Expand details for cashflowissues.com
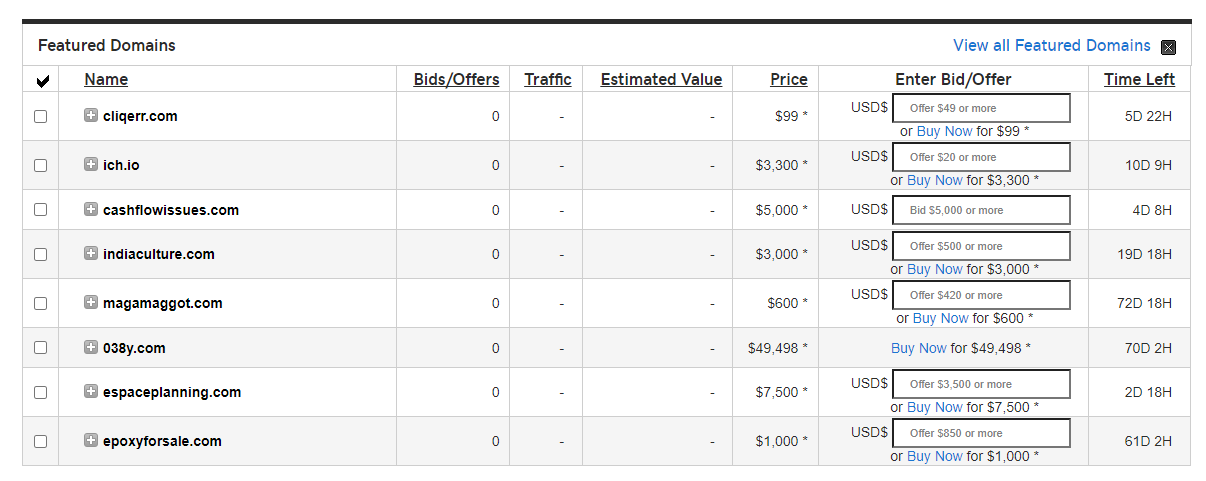 point(91,209)
